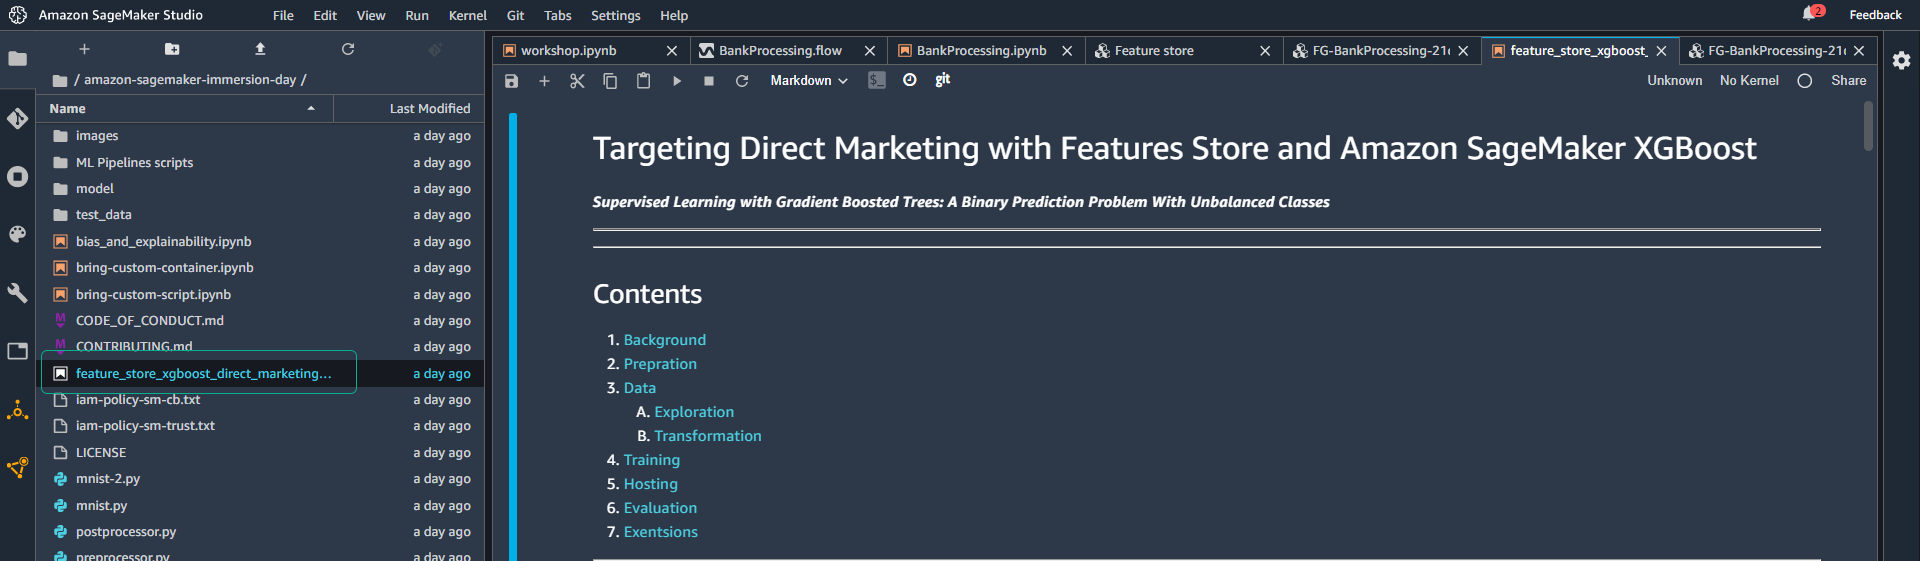The height and width of the screenshot is (561, 1920).
Task: Click the notebook vertical scrollbar
Action: [1869, 126]
